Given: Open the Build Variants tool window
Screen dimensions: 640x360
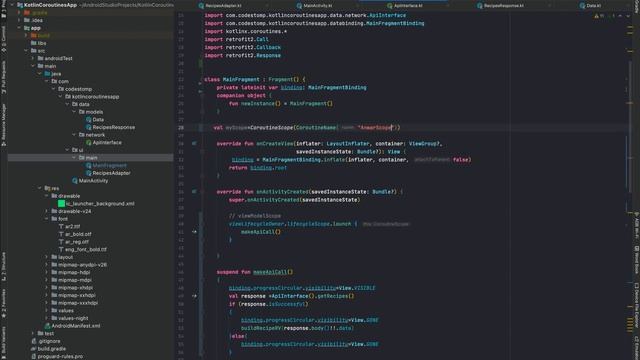Looking at the screenshot, I should pos(4,342).
